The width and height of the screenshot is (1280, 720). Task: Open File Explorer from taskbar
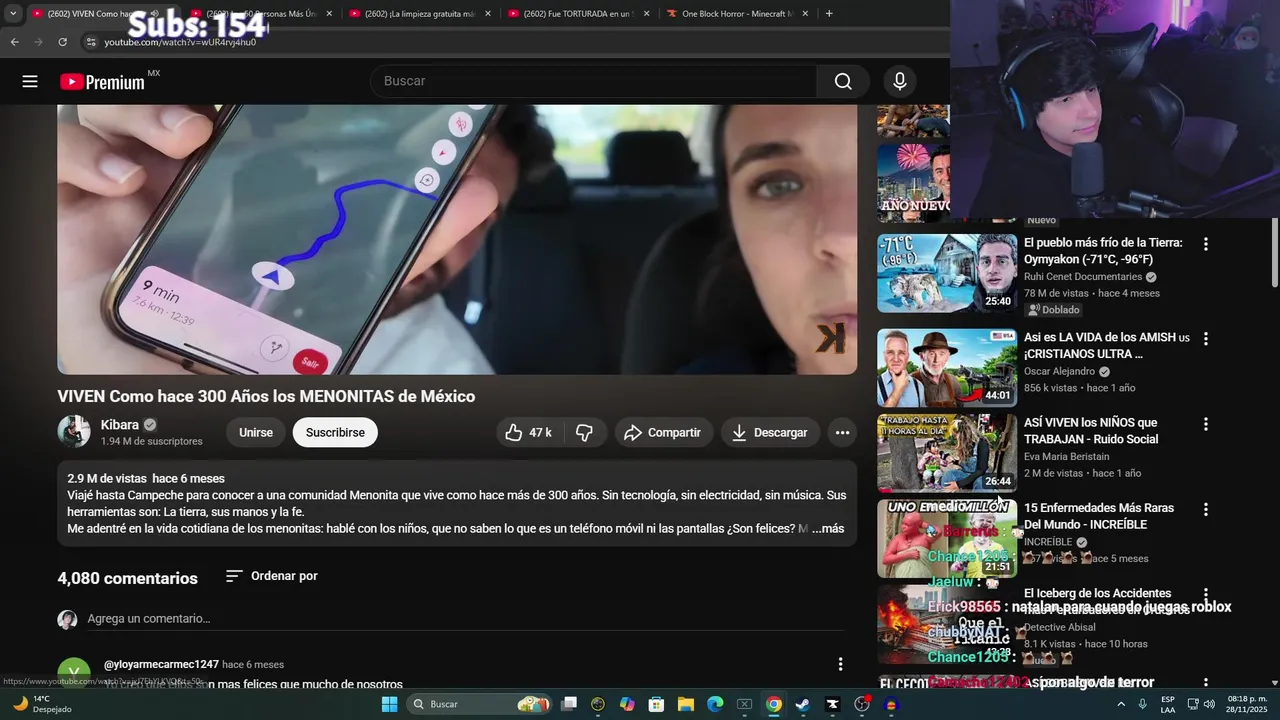pos(686,704)
